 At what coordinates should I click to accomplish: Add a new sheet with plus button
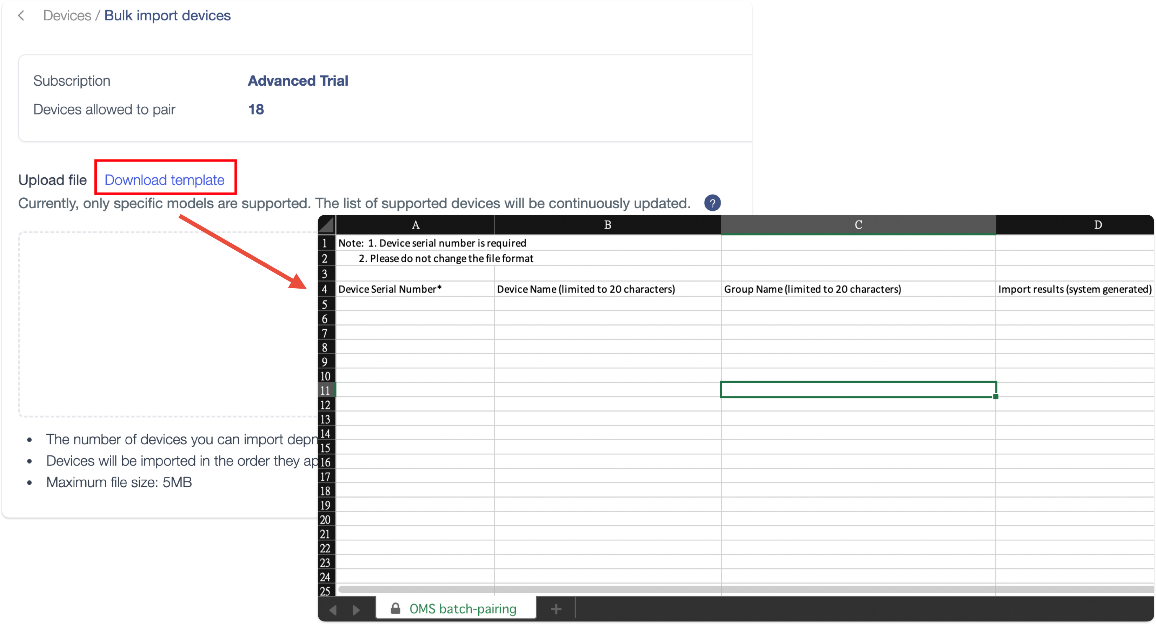(x=556, y=609)
